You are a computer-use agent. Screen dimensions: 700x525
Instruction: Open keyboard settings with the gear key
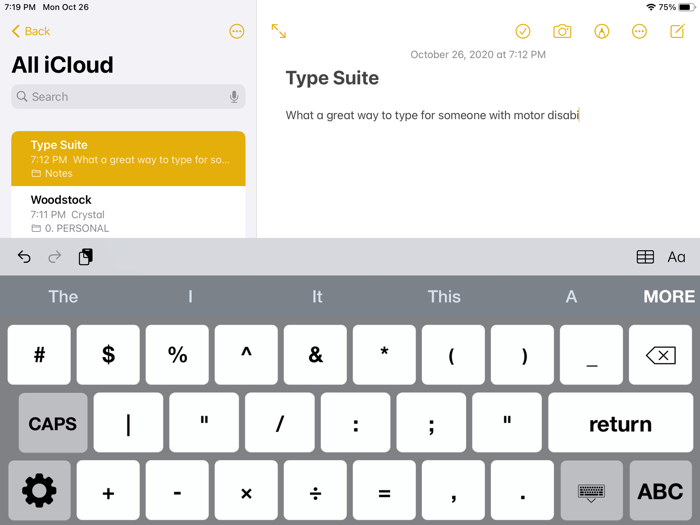[39, 491]
